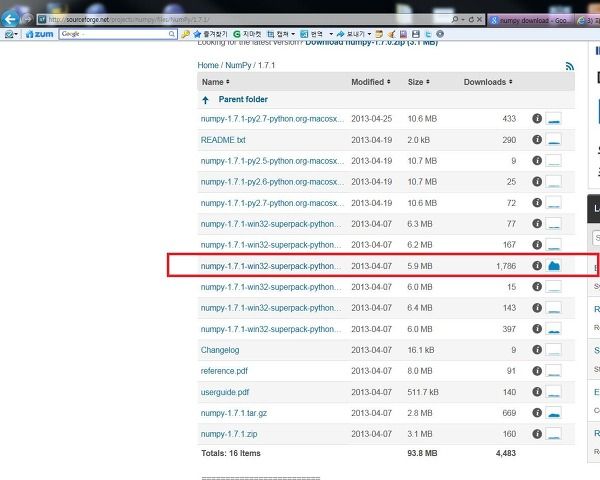Show info icon for reference.pdf row
This screenshot has height=480, width=600.
(537, 371)
